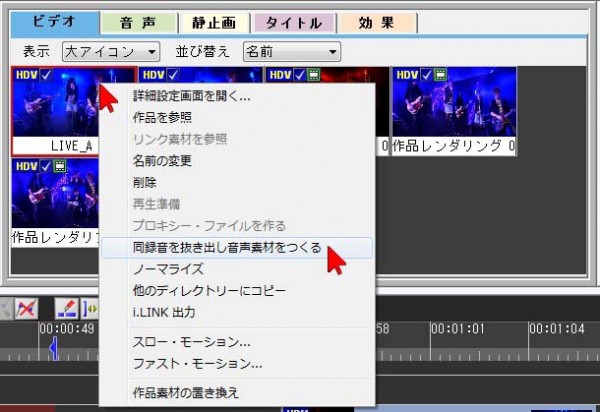Open the 効果 tab
The image size is (600, 412).
(378, 22)
